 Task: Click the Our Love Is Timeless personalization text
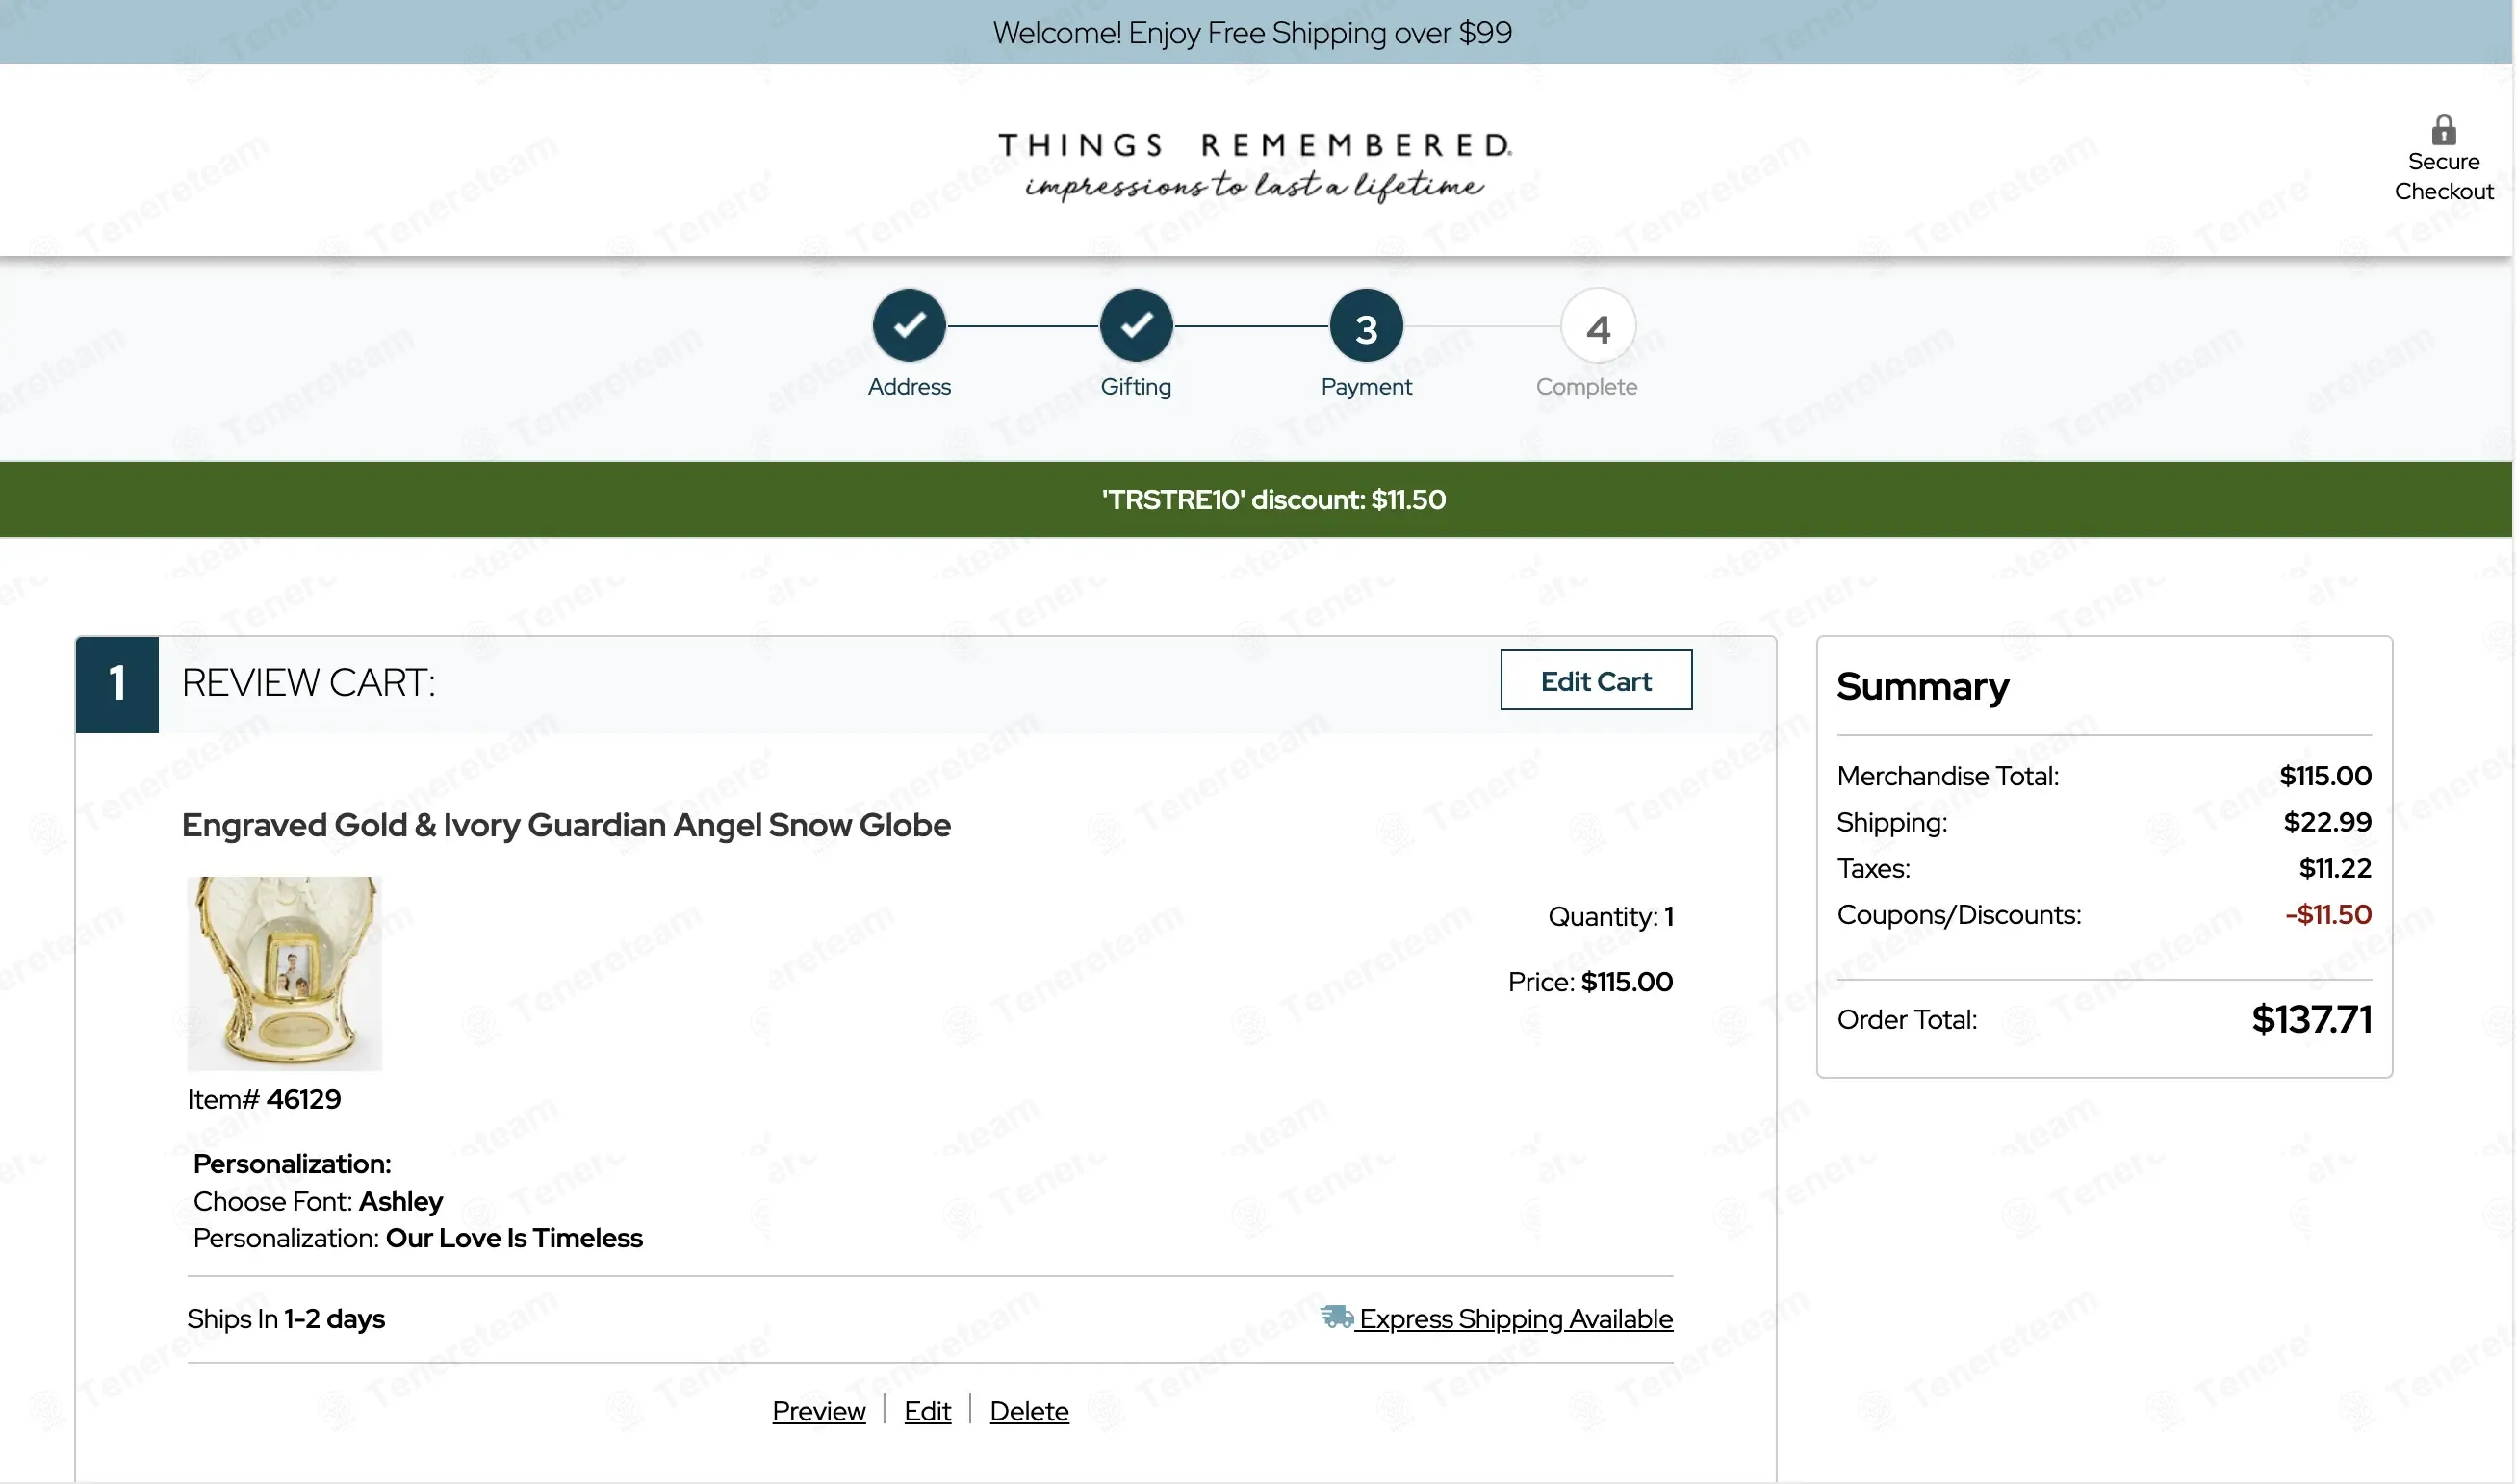click(x=514, y=1238)
